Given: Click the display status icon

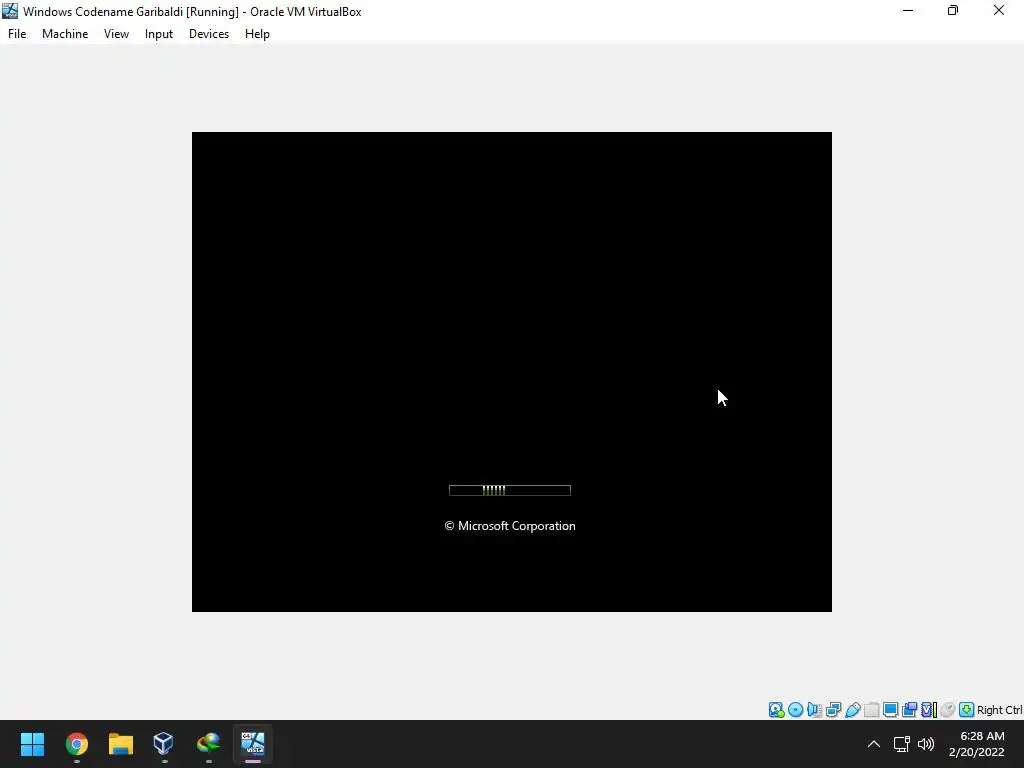Looking at the screenshot, I should 890,710.
